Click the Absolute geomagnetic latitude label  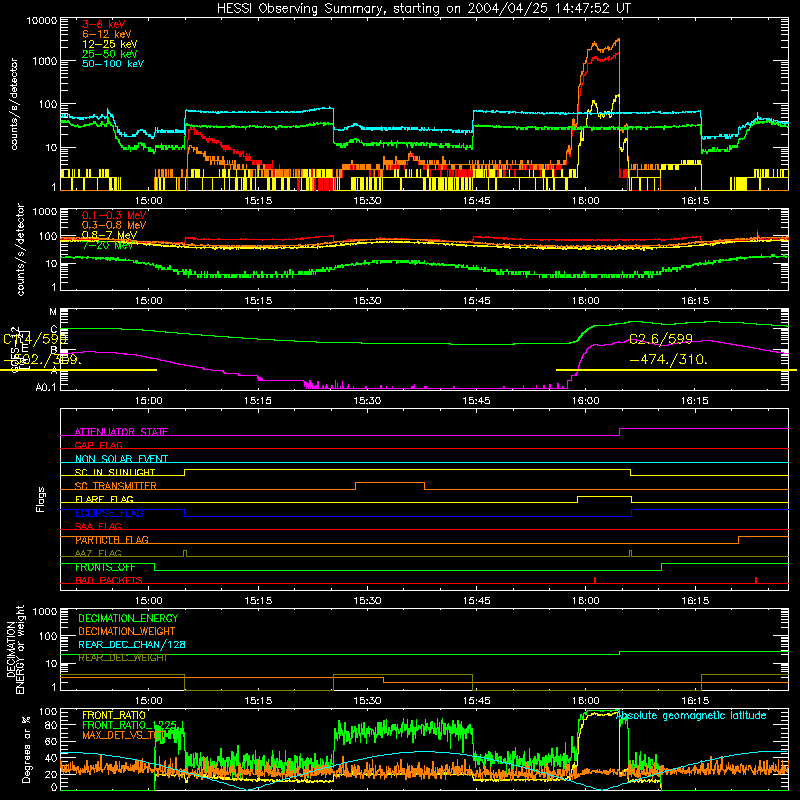pos(691,715)
